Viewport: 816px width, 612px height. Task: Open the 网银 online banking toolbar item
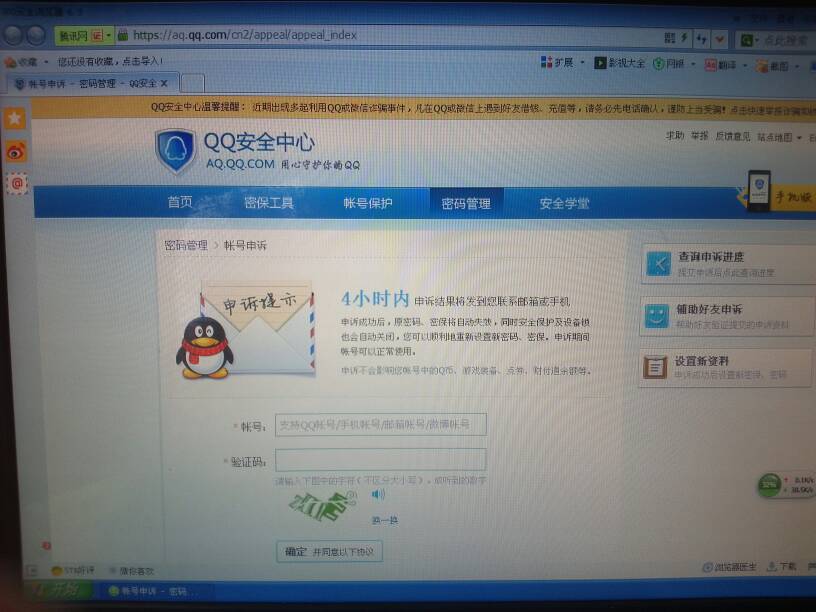click(x=669, y=63)
